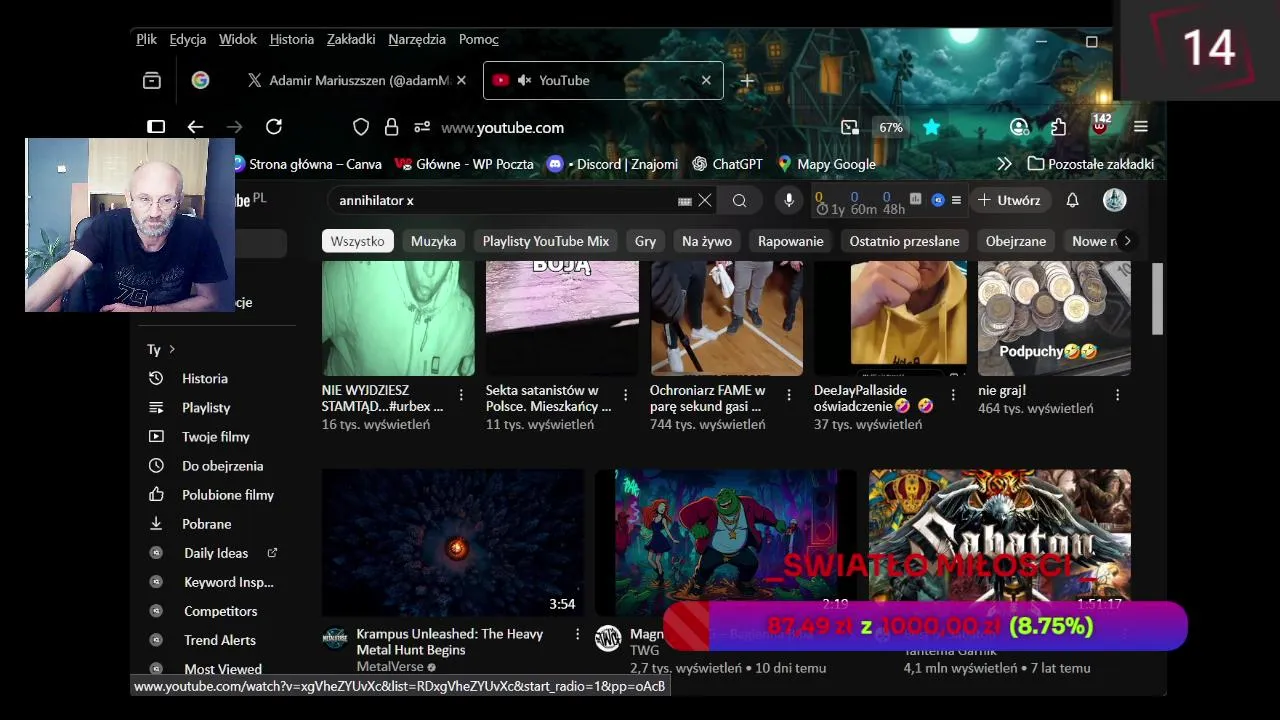
Task: Open the on-screen keyboard icon in search
Action: tap(685, 201)
